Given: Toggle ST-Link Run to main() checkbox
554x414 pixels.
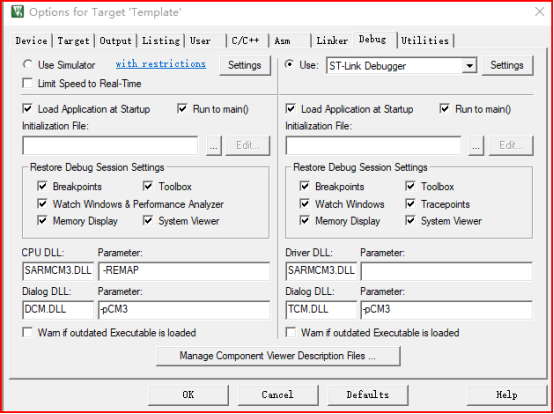Looking at the screenshot, I should tap(444, 108).
